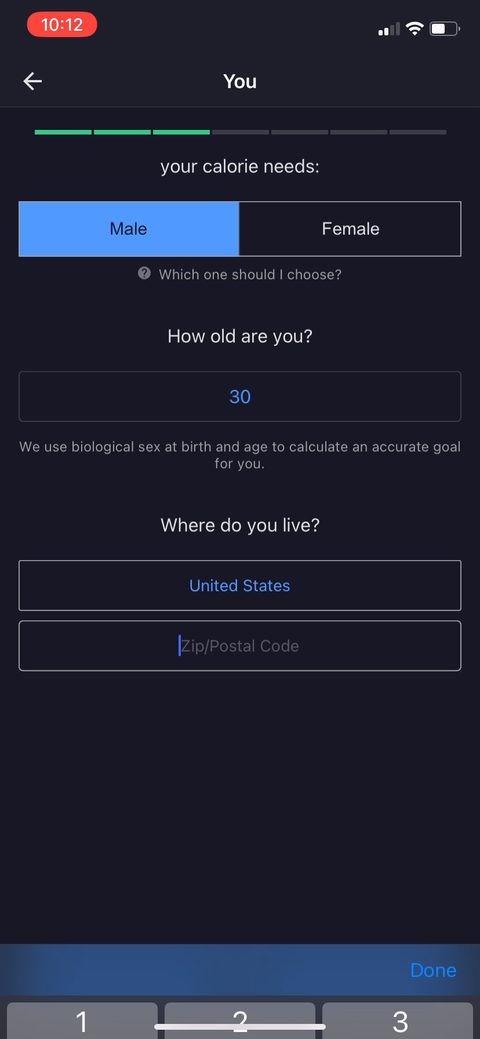The height and width of the screenshot is (1039, 480).
Task: Tap the 2 key on keypad
Action: [x=240, y=1021]
